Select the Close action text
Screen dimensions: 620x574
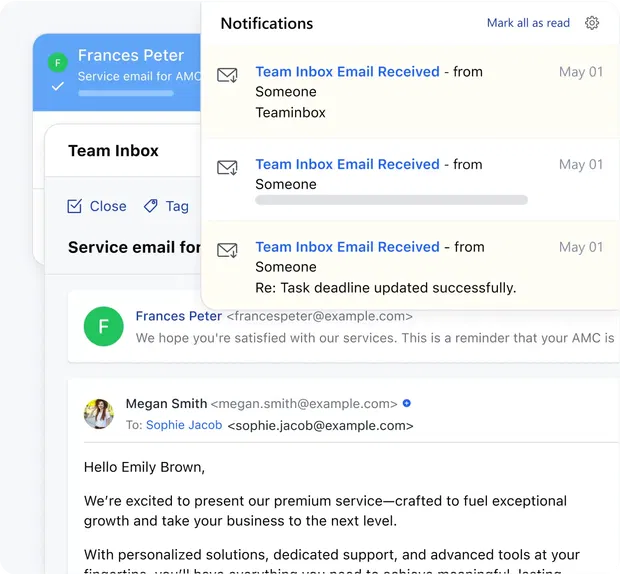108,206
